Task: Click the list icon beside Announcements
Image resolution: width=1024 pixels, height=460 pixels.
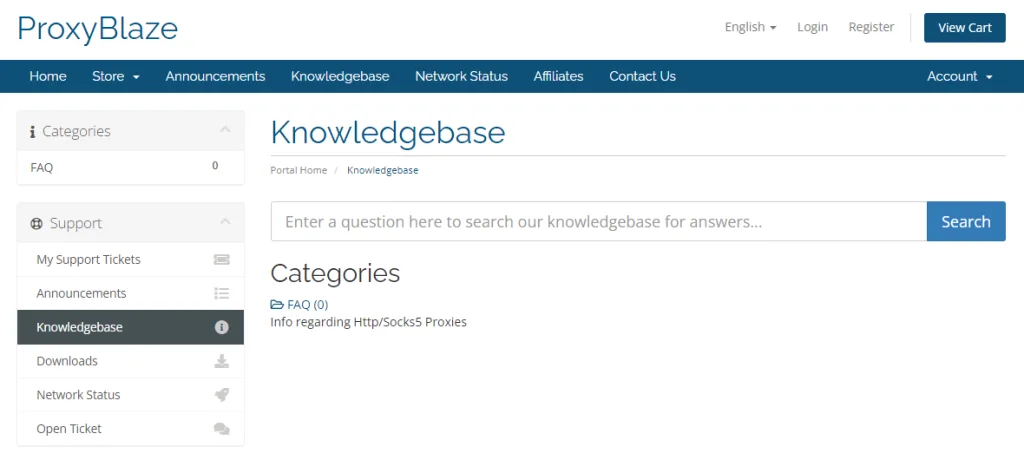Action: 221,294
